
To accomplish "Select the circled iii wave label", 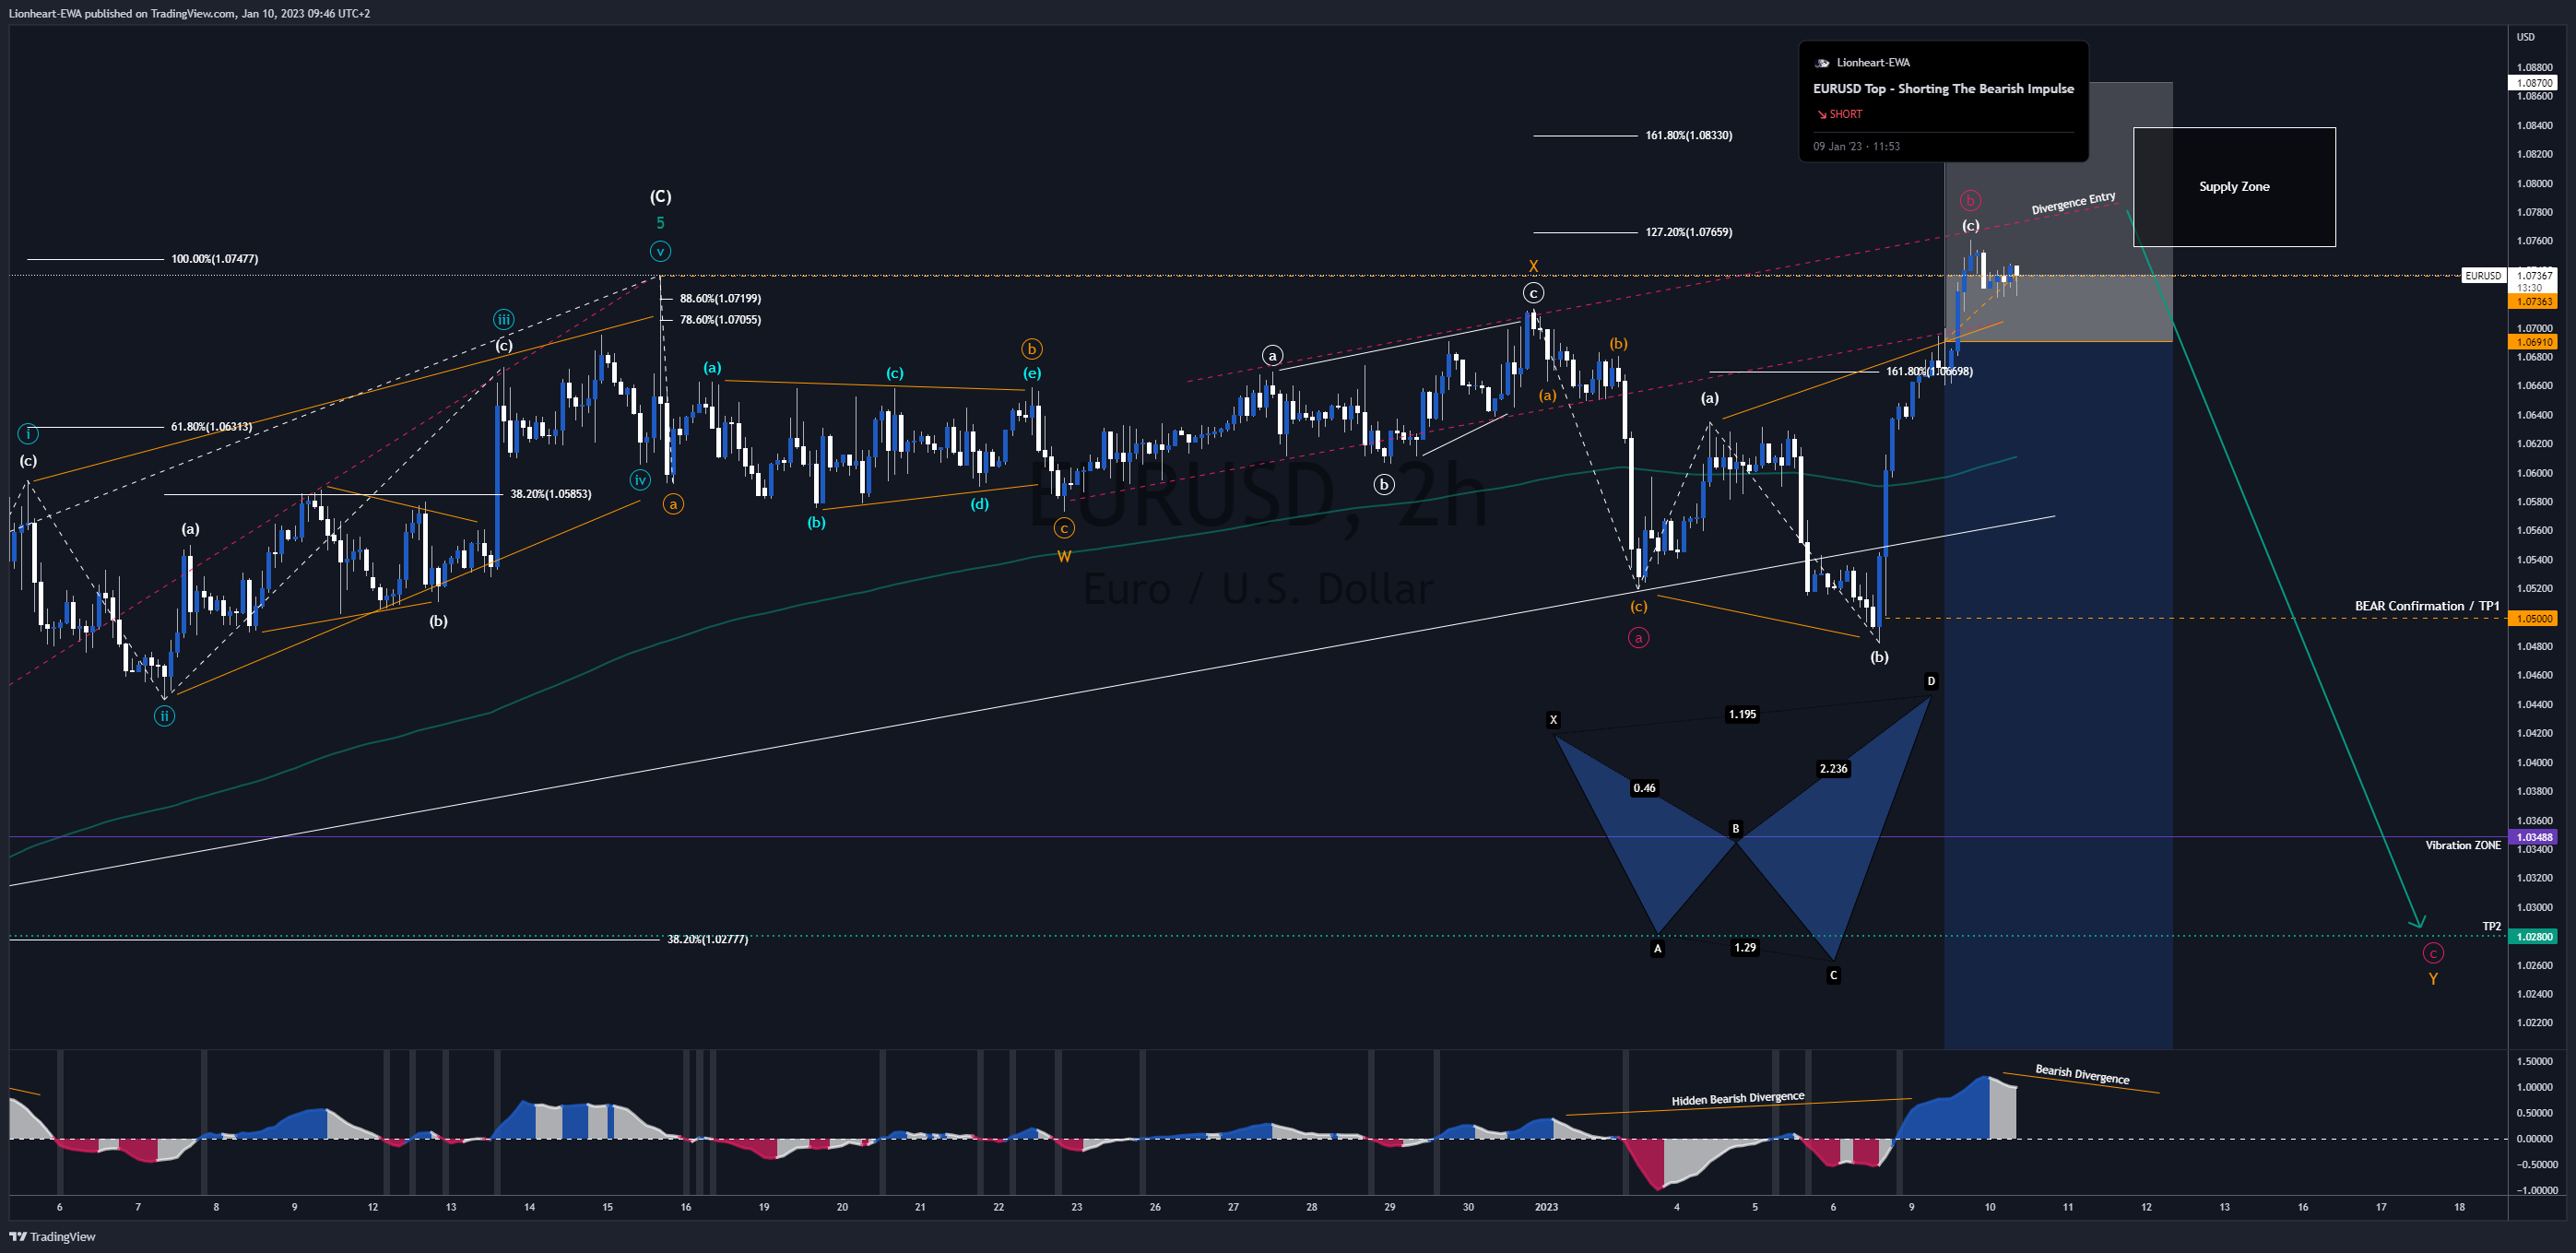I will [503, 320].
